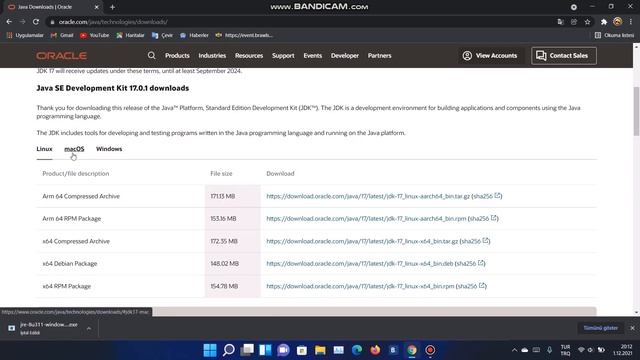This screenshot has width=640, height=360.
Task: Open the Resources menu
Action: 249,56
